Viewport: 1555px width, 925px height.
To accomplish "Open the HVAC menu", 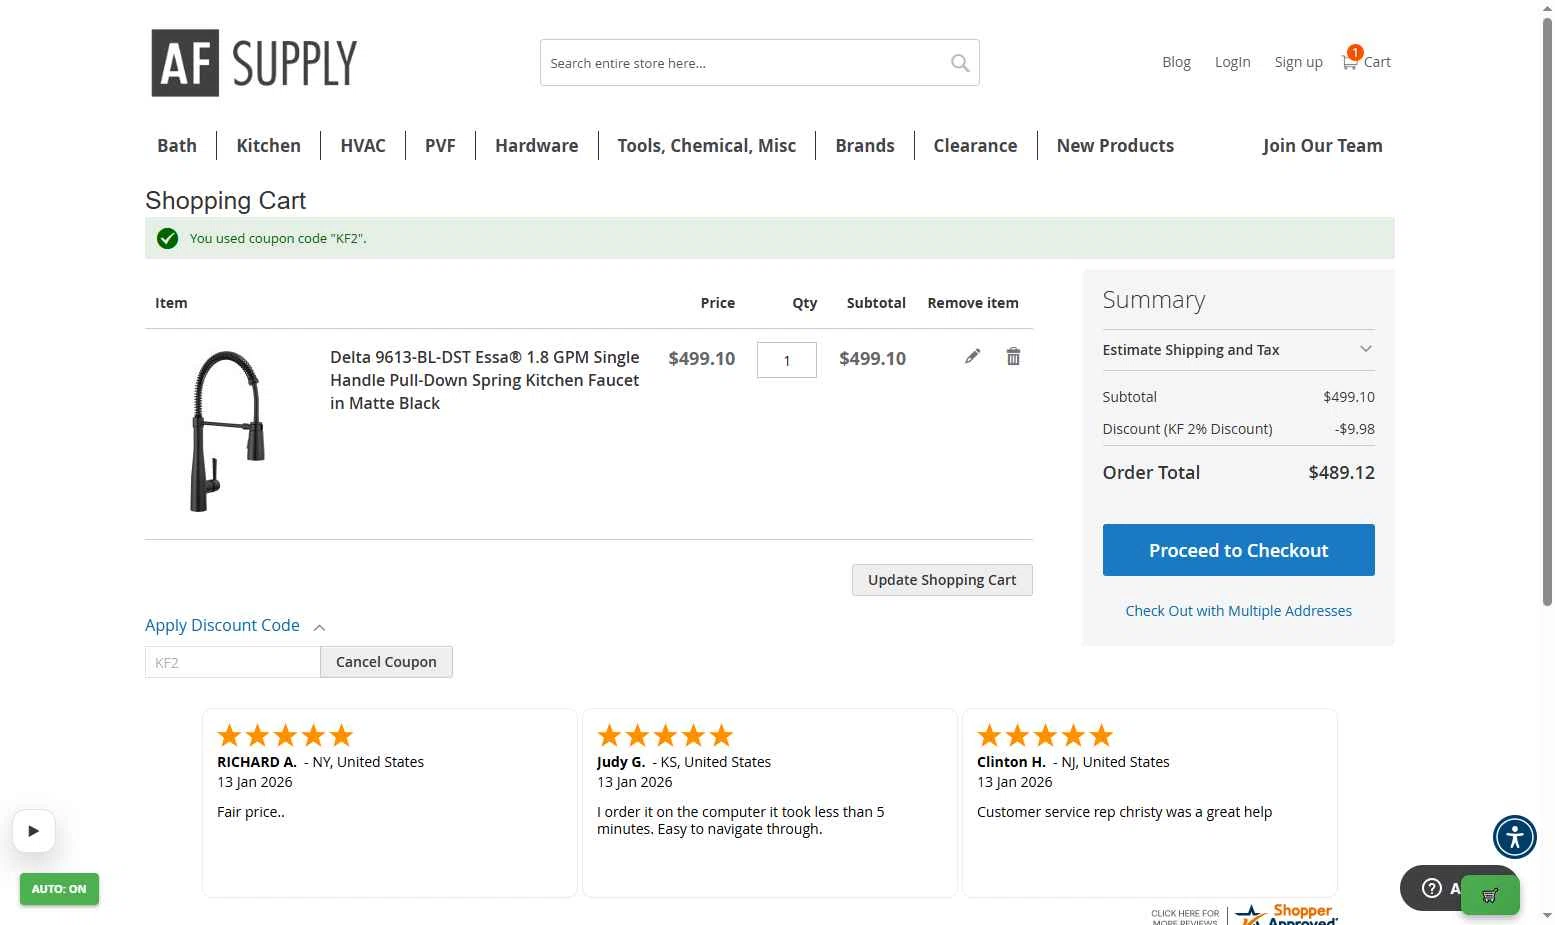I will tap(363, 145).
